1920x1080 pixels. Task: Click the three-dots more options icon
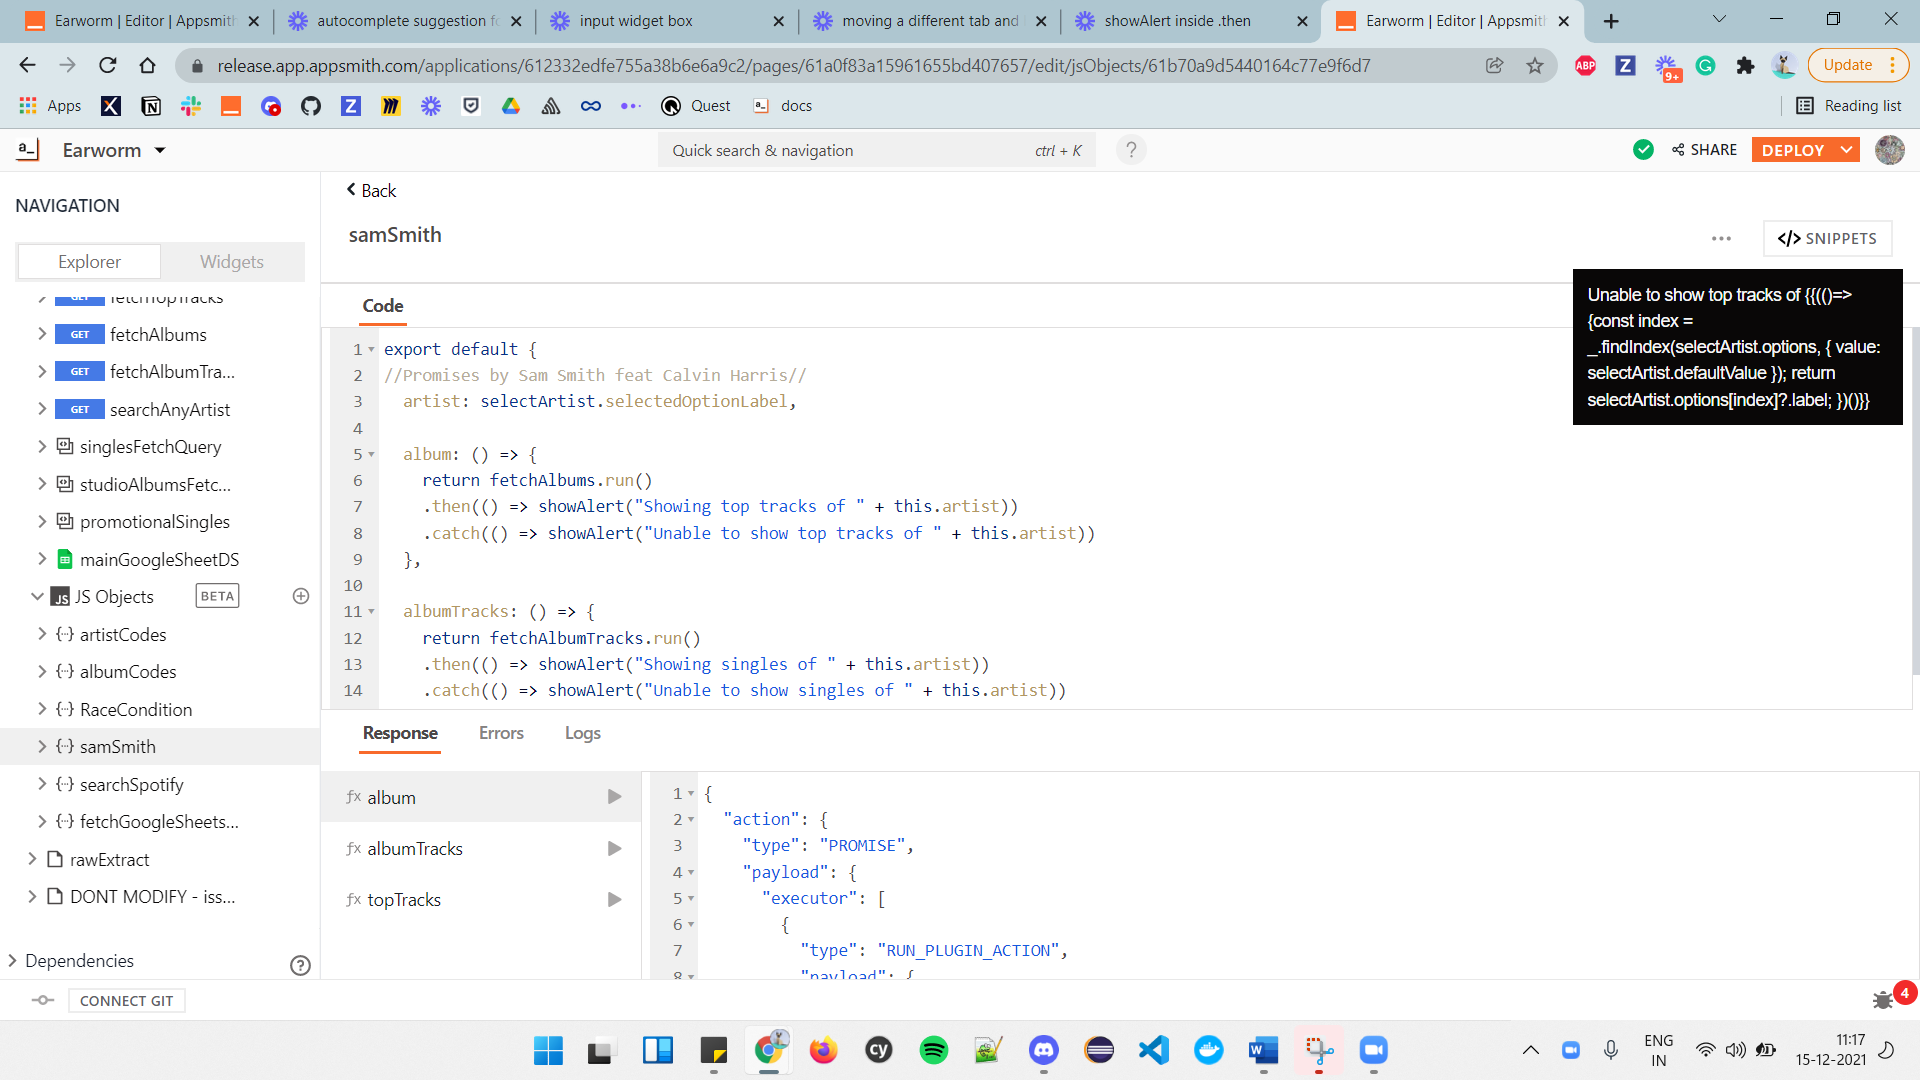click(1721, 238)
